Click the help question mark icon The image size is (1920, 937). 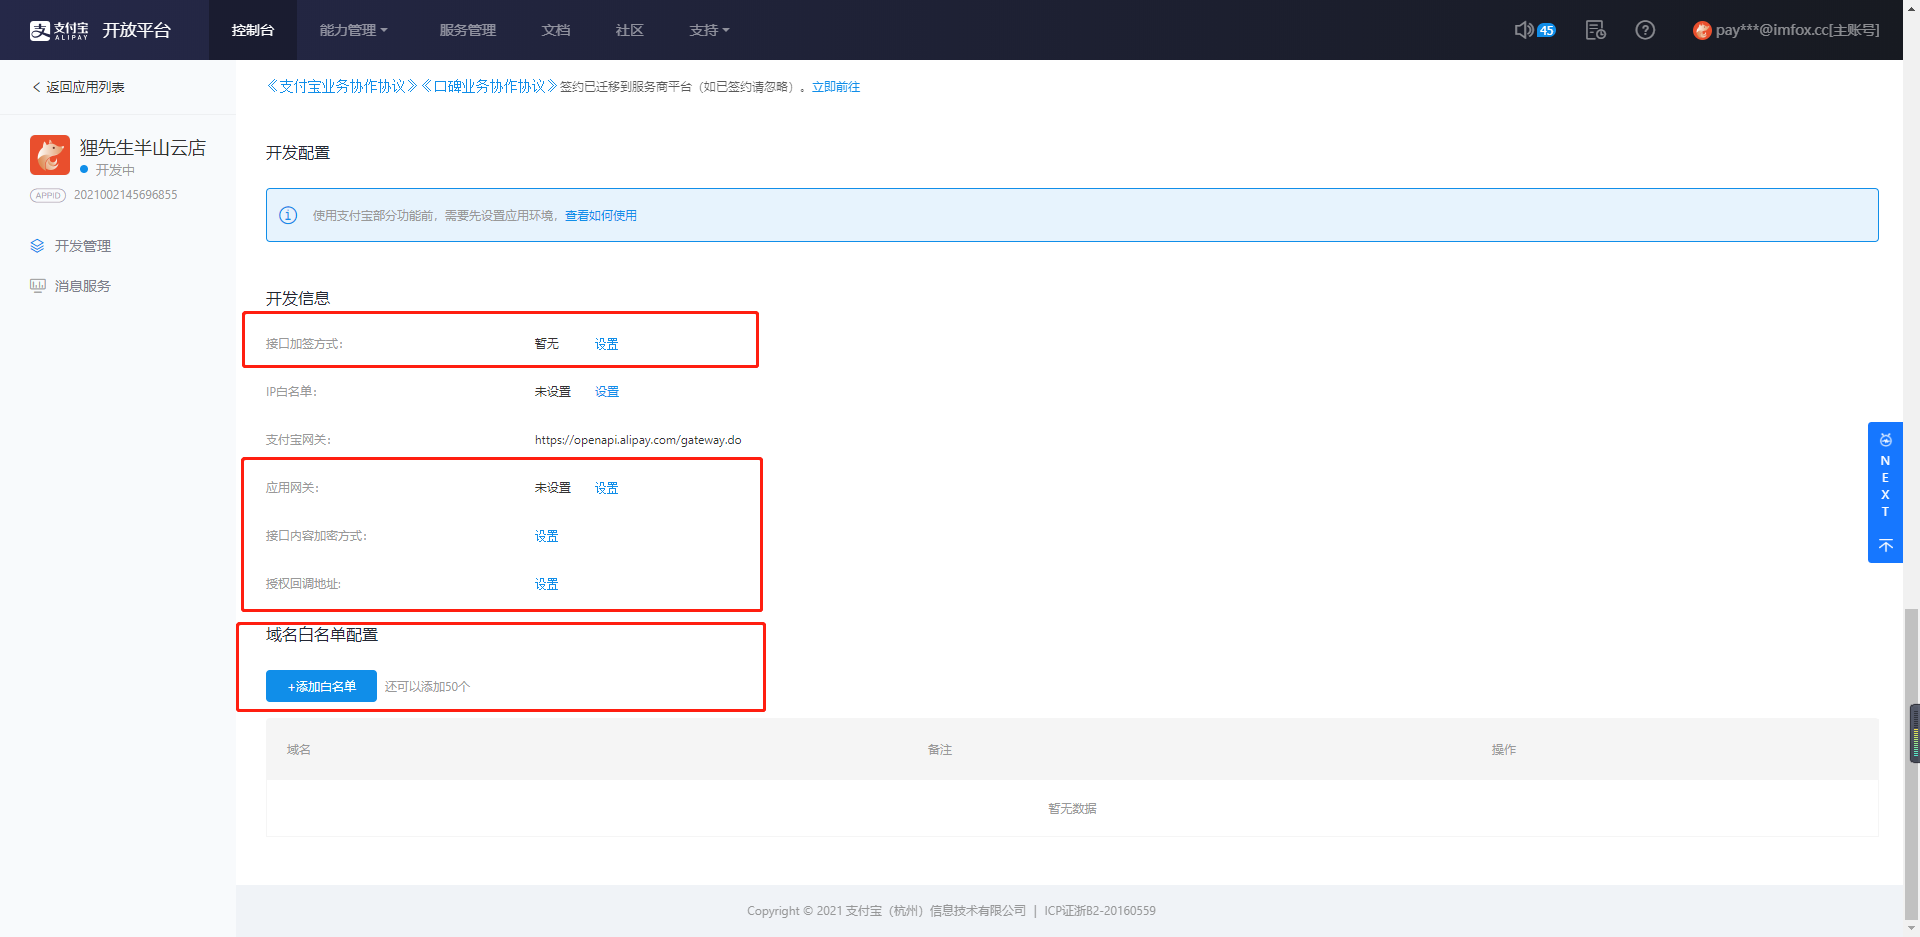click(1645, 30)
